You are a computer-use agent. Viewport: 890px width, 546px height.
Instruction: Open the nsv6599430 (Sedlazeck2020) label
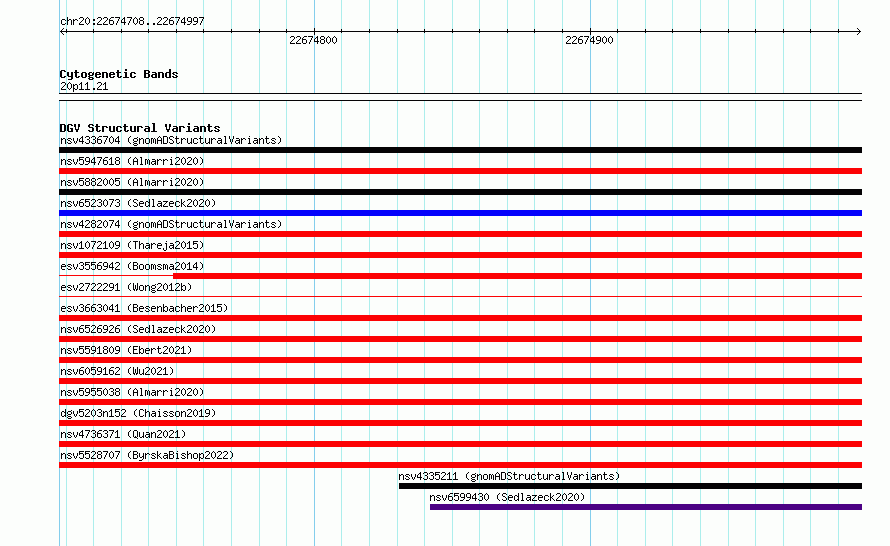click(507, 497)
